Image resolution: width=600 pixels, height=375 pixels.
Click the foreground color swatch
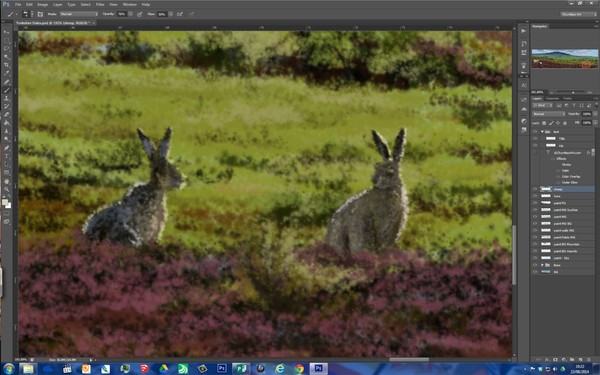coord(5,202)
